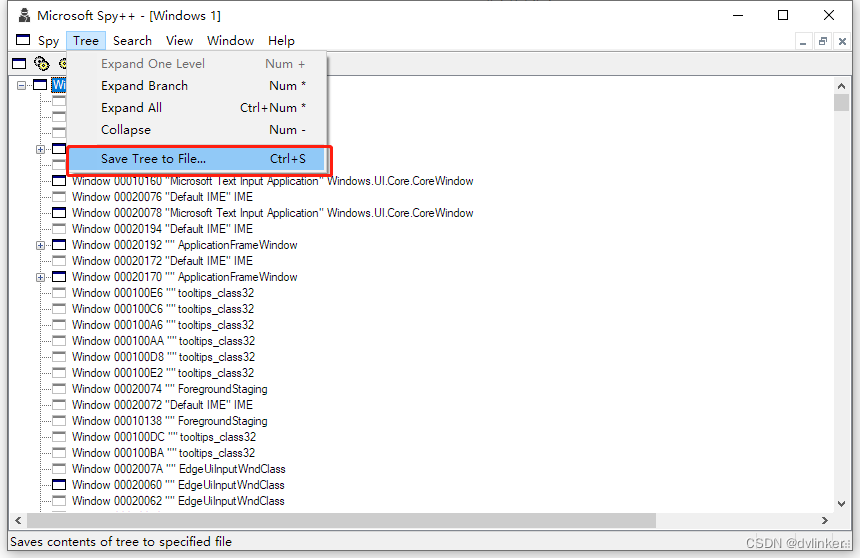Expand the node just above Save Tree to File
860x558 pixels.
tap(41, 149)
